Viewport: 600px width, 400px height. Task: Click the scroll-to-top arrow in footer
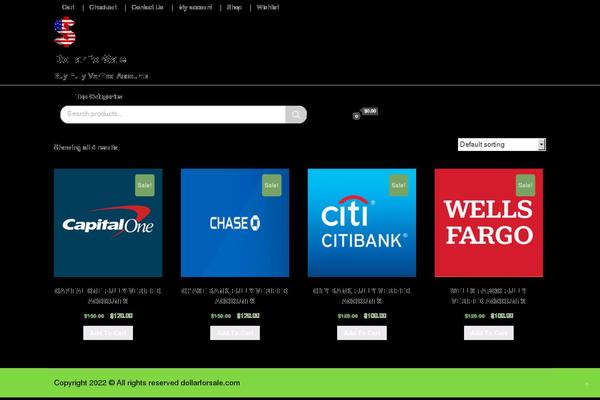pyautogui.click(x=587, y=384)
